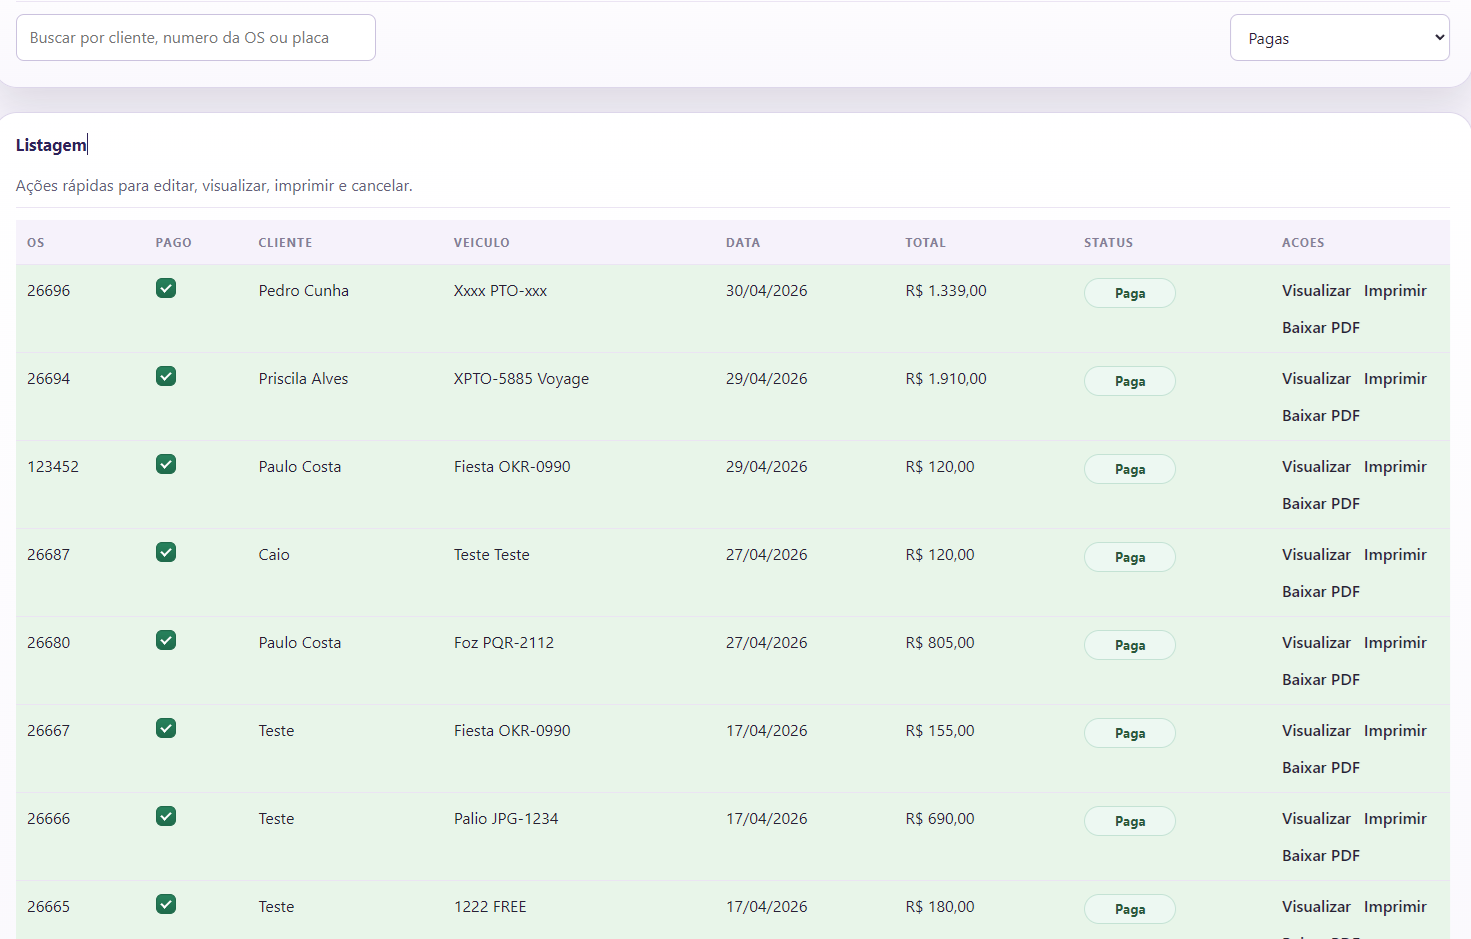
Task: Click the STATUS column header
Action: (1109, 243)
